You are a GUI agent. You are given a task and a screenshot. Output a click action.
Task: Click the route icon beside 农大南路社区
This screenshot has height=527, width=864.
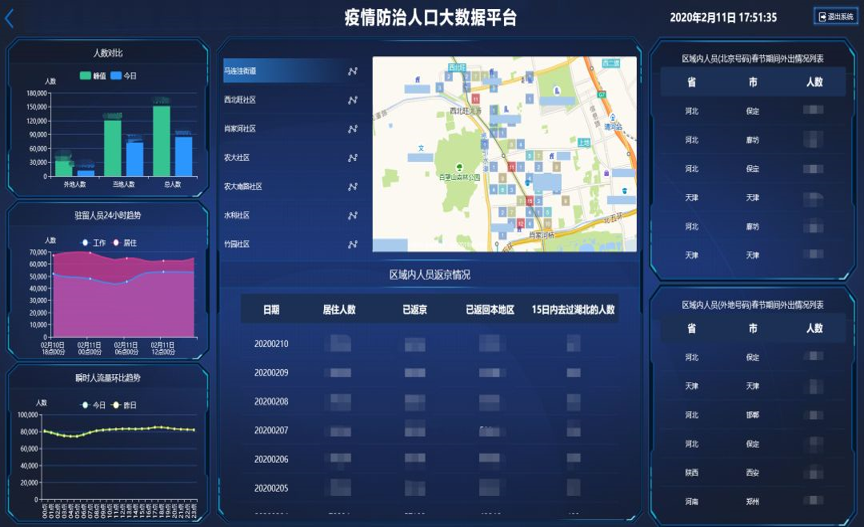point(352,186)
